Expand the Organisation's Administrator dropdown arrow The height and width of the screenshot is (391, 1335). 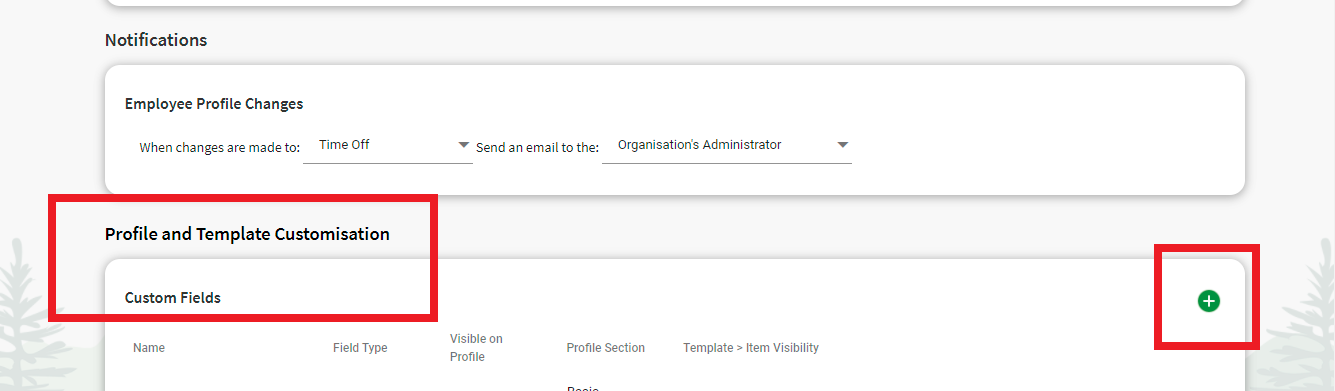pyautogui.click(x=843, y=145)
